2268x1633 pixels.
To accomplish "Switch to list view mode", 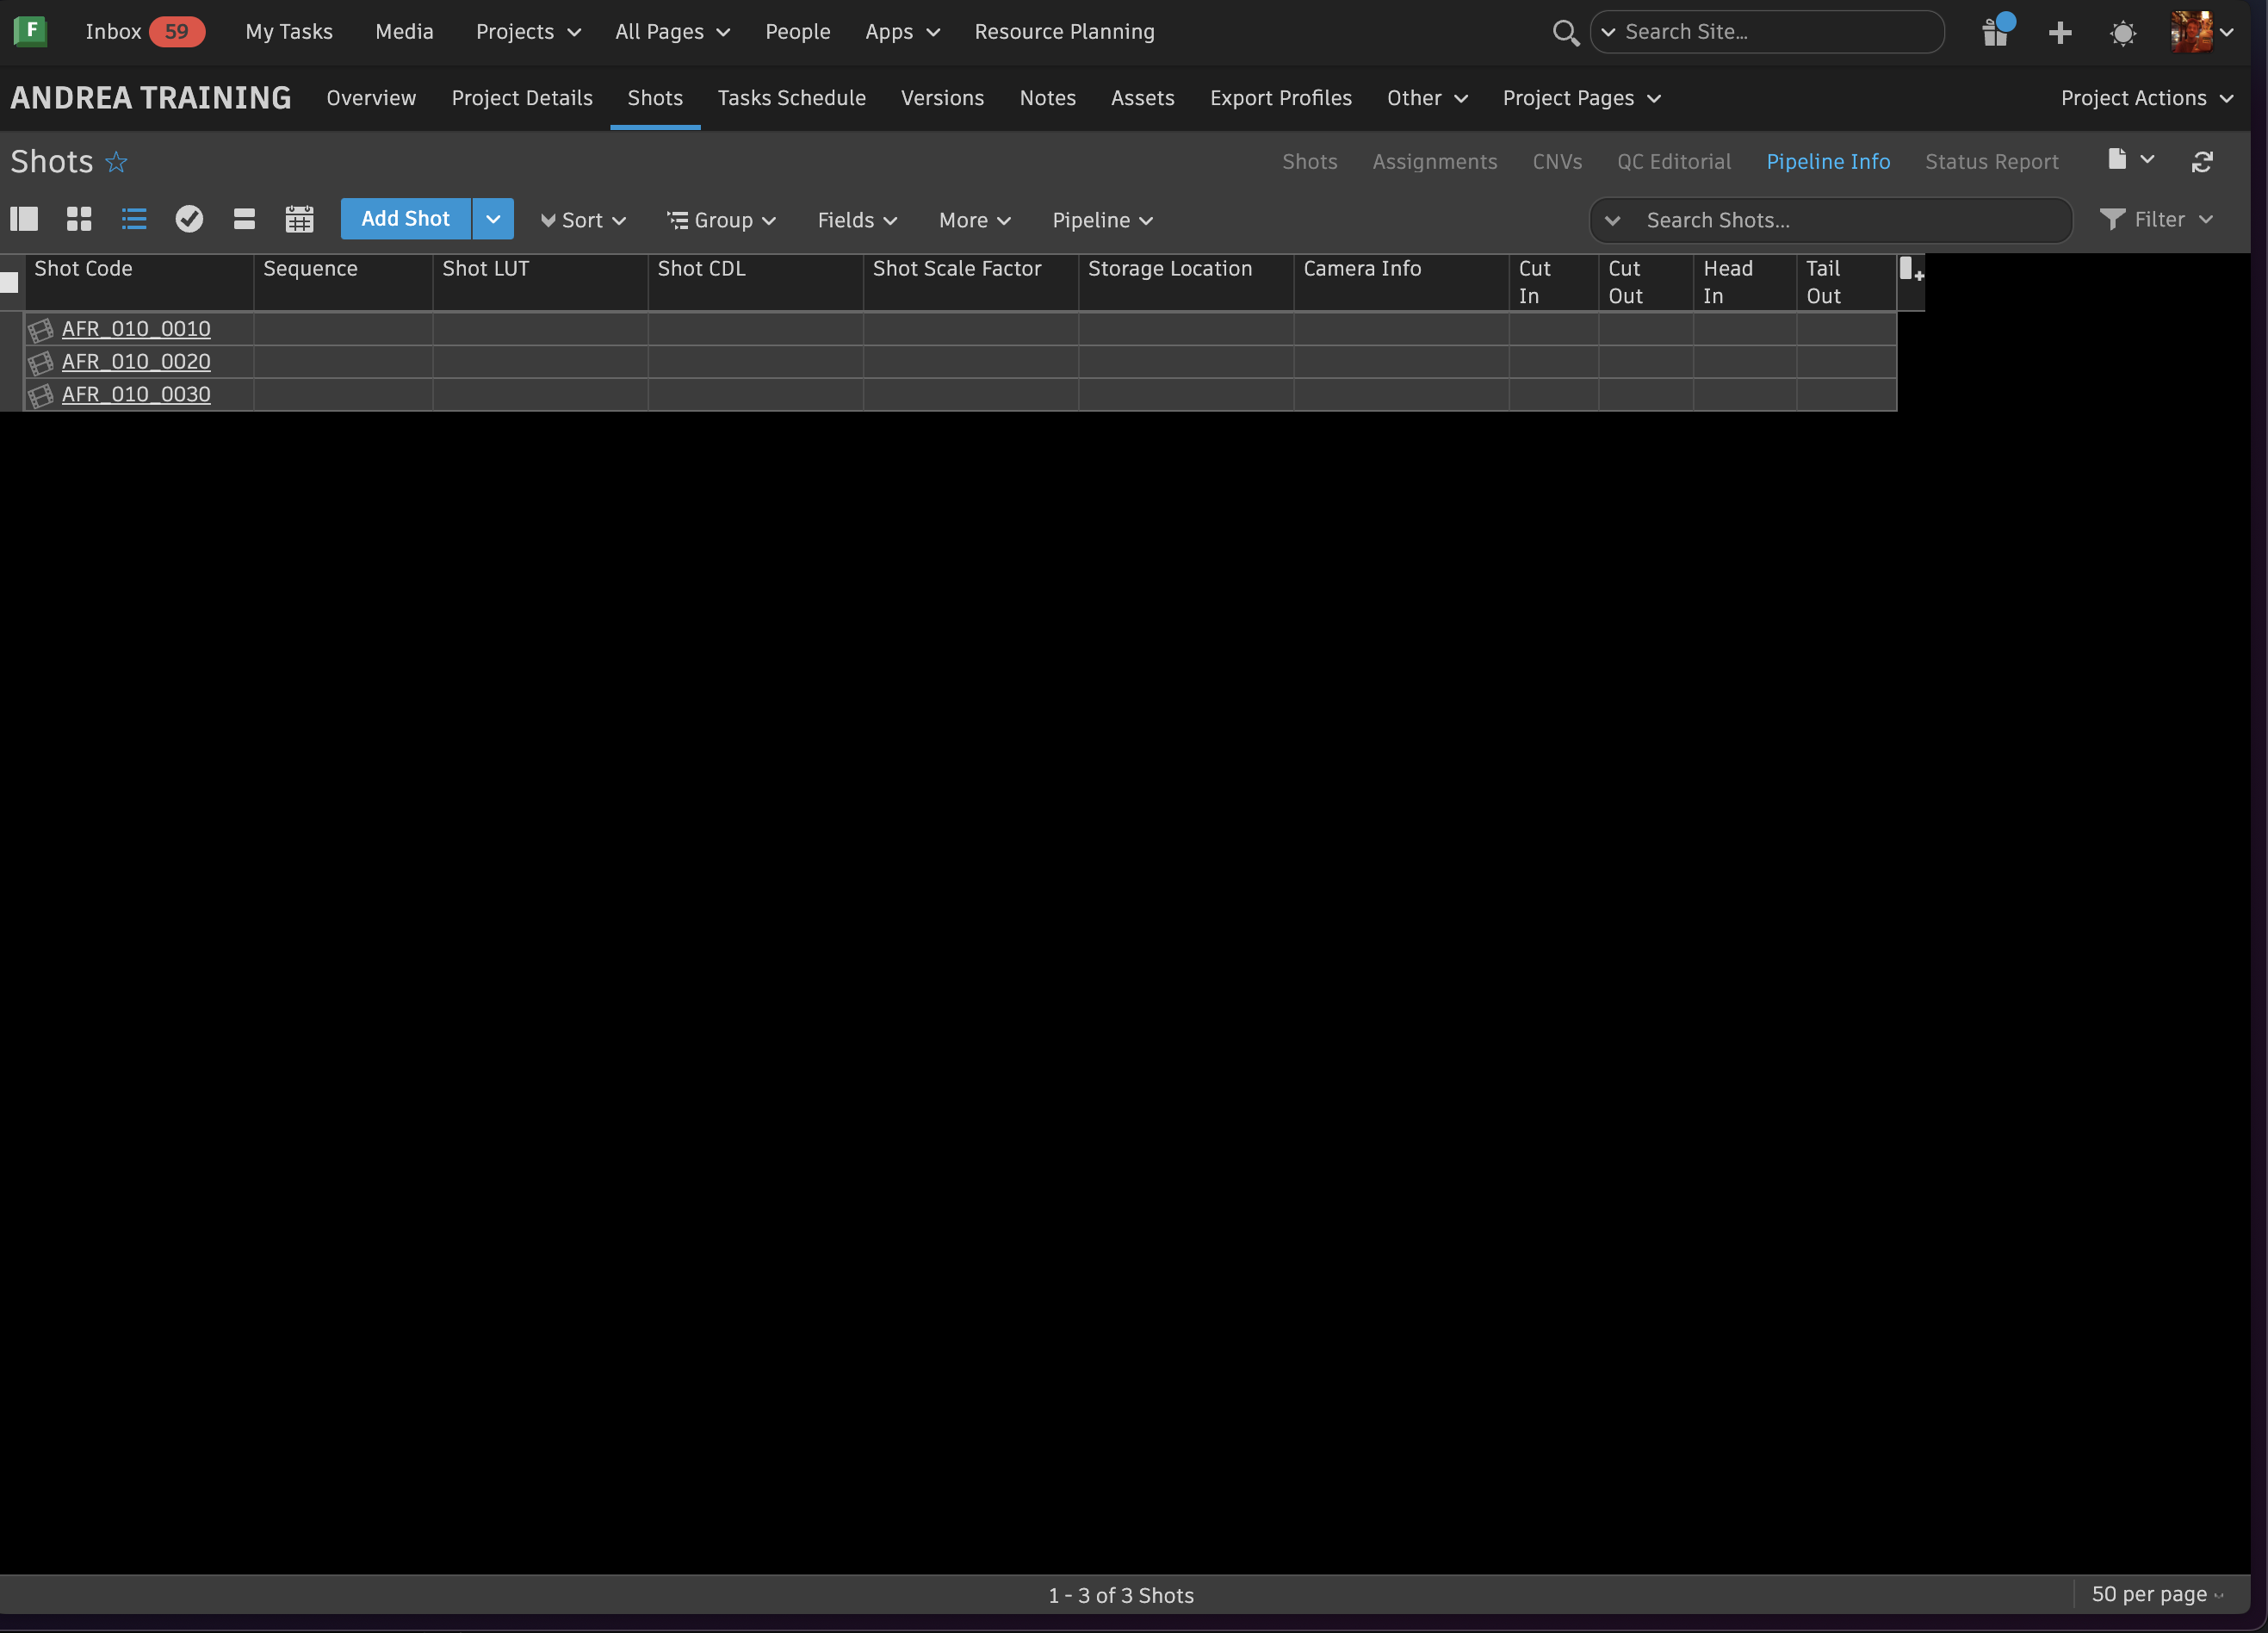I will [134, 219].
